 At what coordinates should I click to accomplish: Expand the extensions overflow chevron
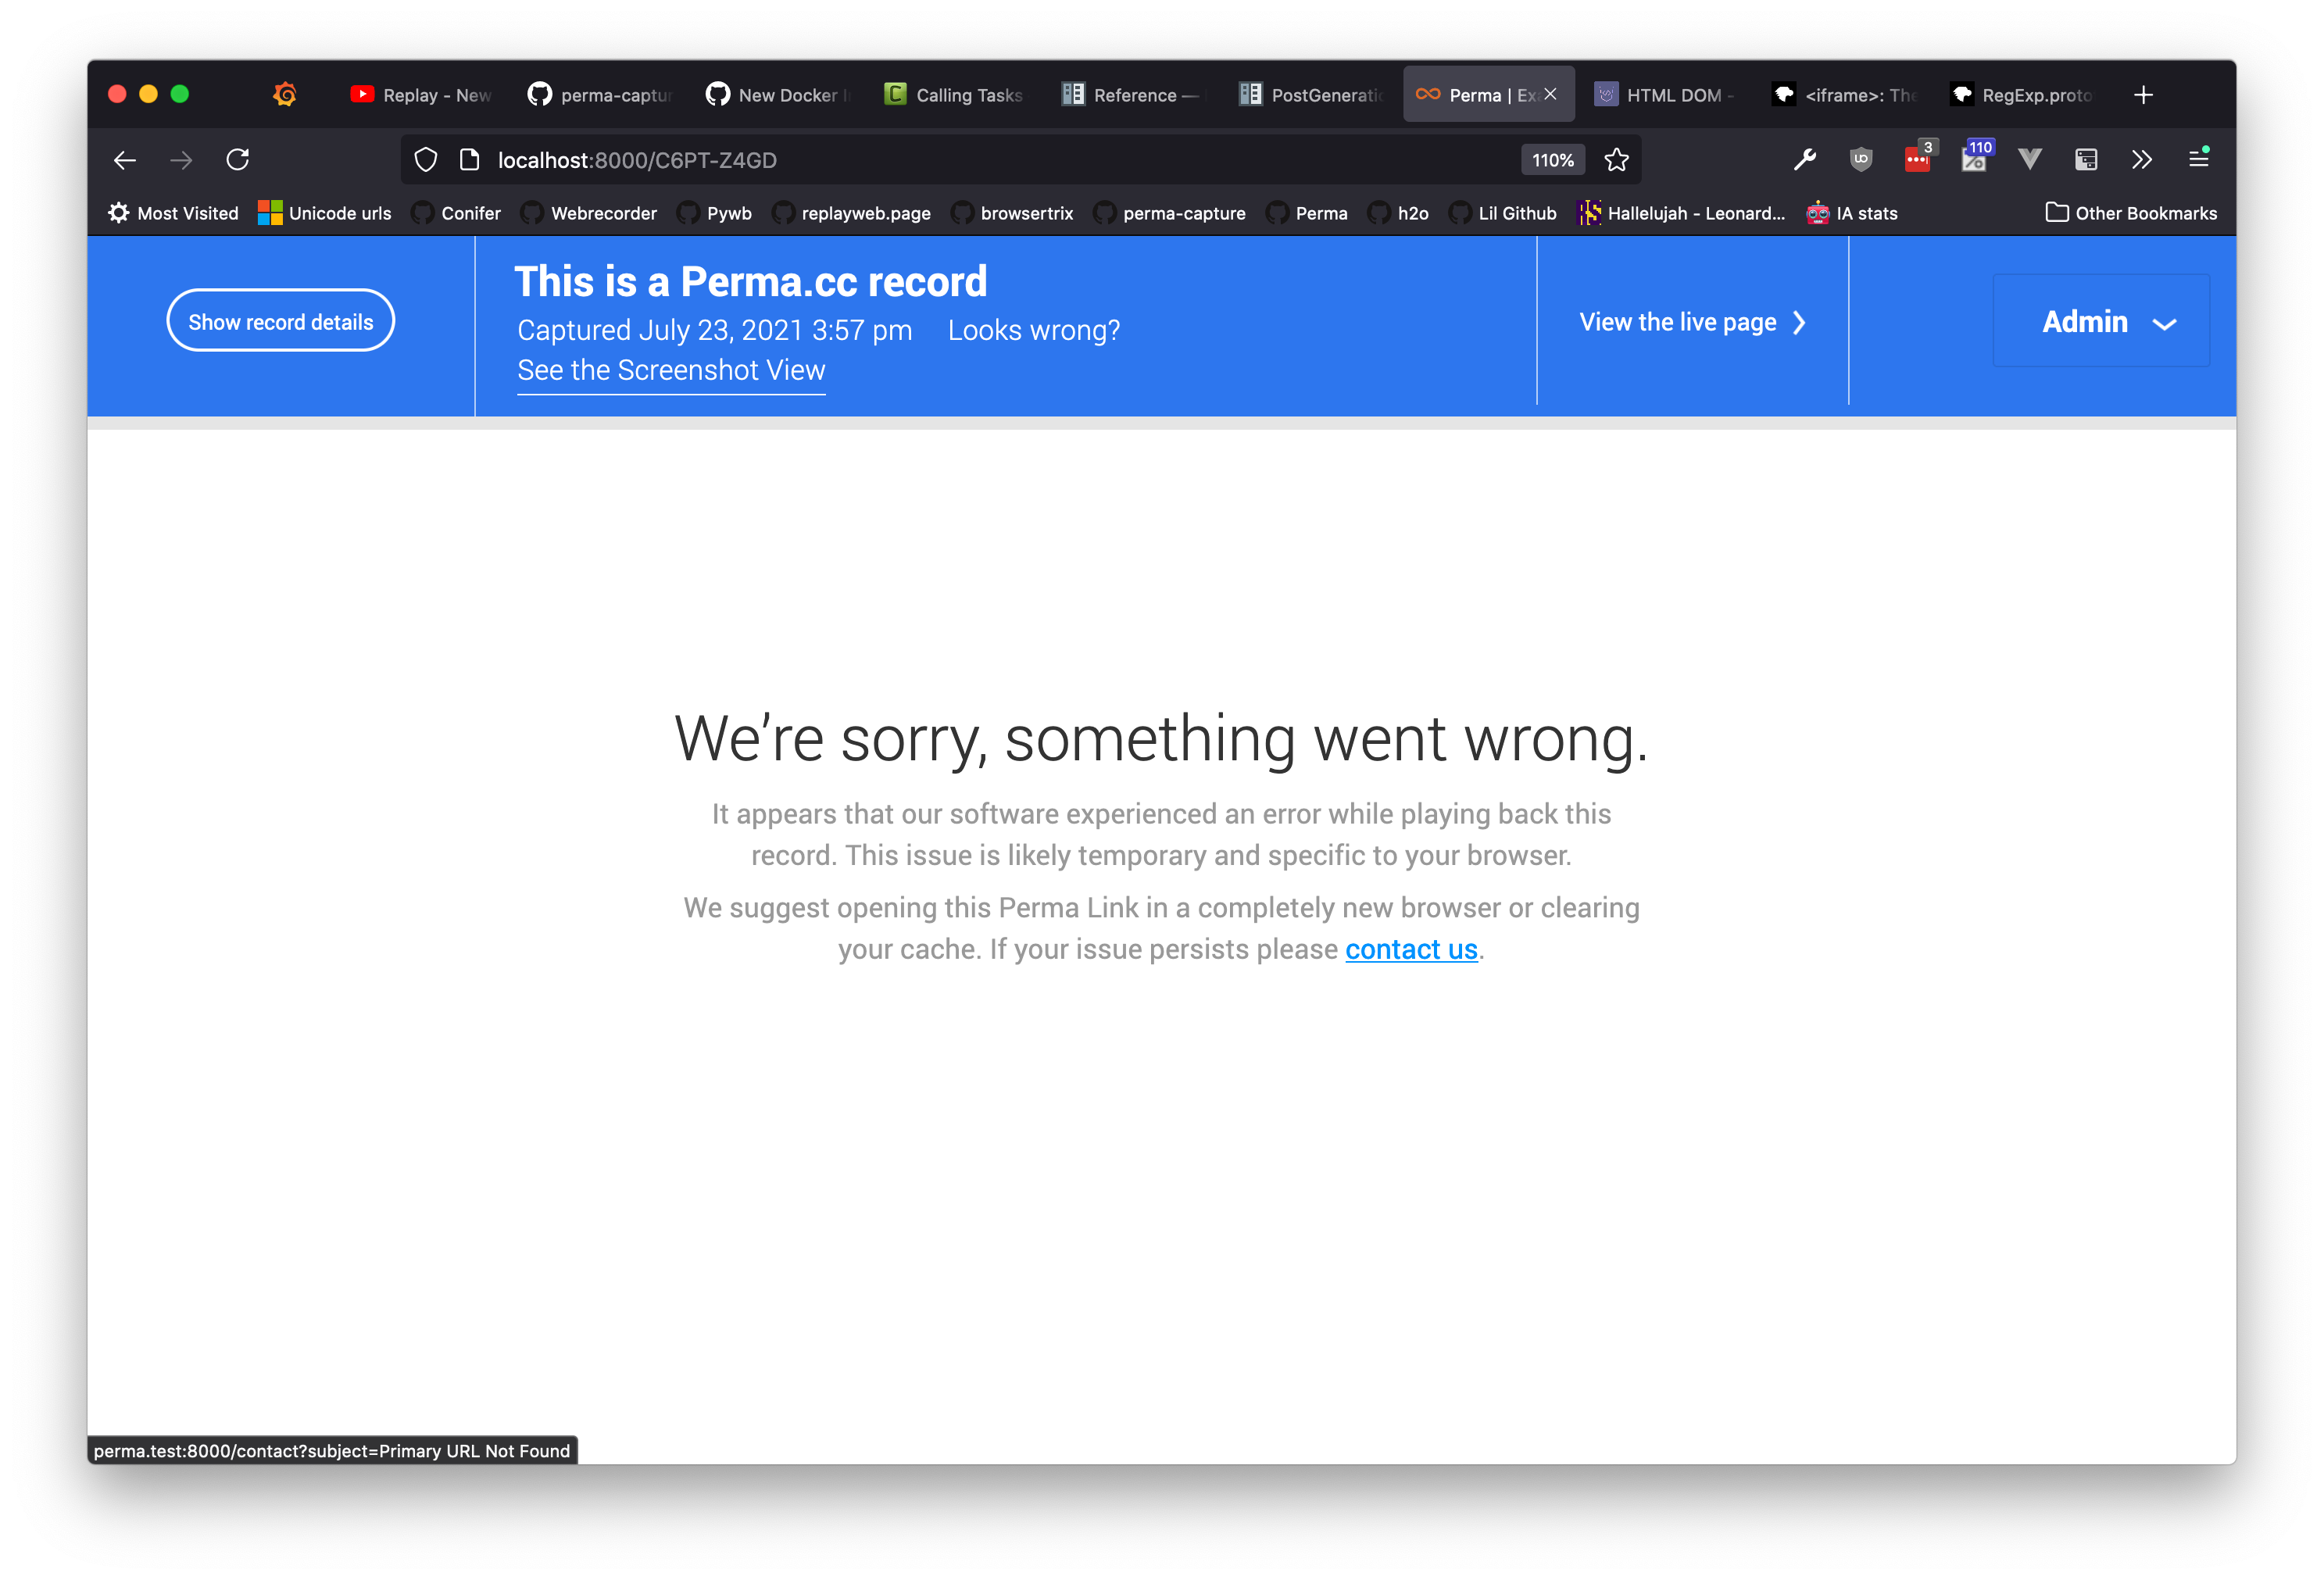pos(2142,160)
